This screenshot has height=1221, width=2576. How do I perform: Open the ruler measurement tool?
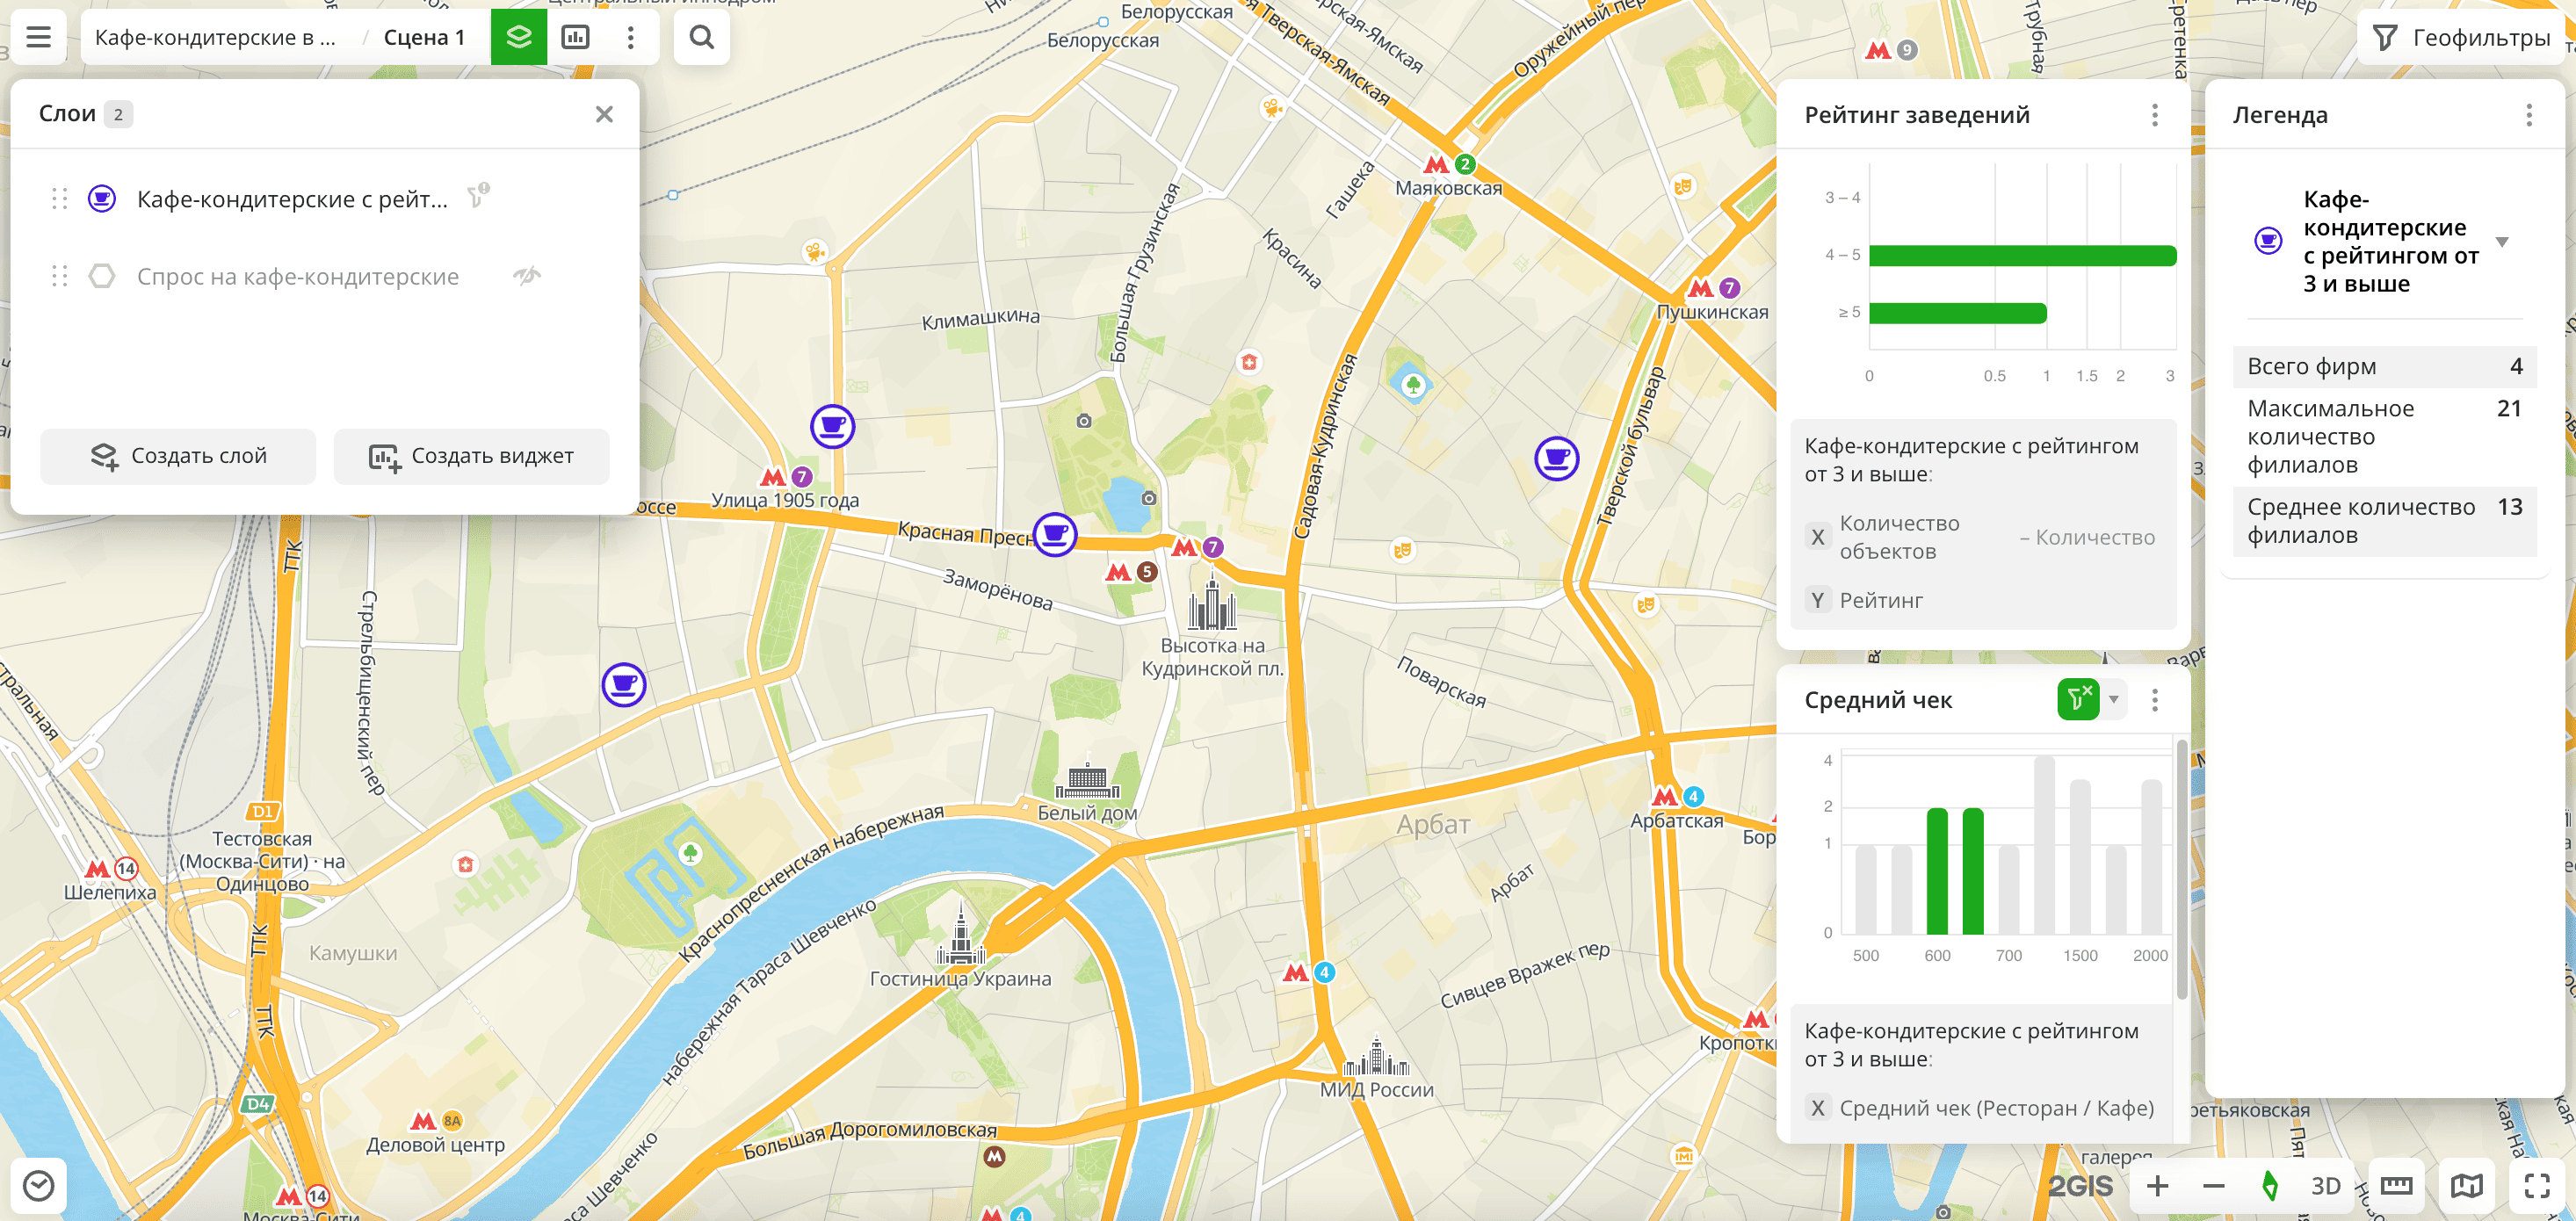[x=2396, y=1186]
